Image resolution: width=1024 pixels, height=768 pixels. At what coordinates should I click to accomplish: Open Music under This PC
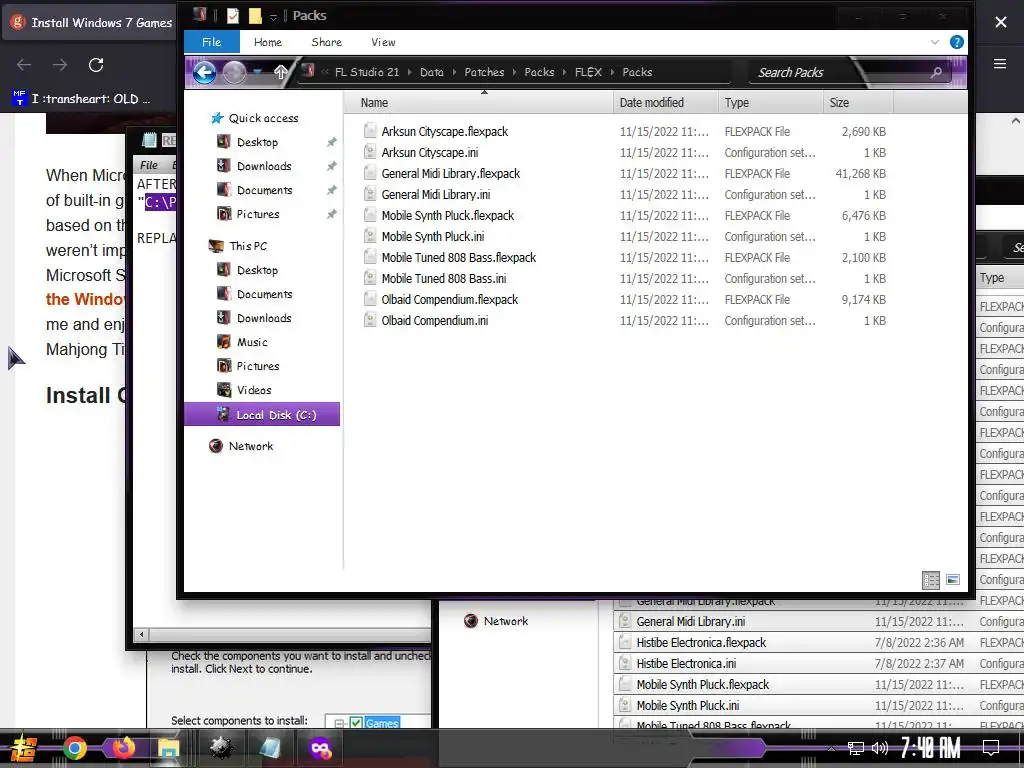251,342
